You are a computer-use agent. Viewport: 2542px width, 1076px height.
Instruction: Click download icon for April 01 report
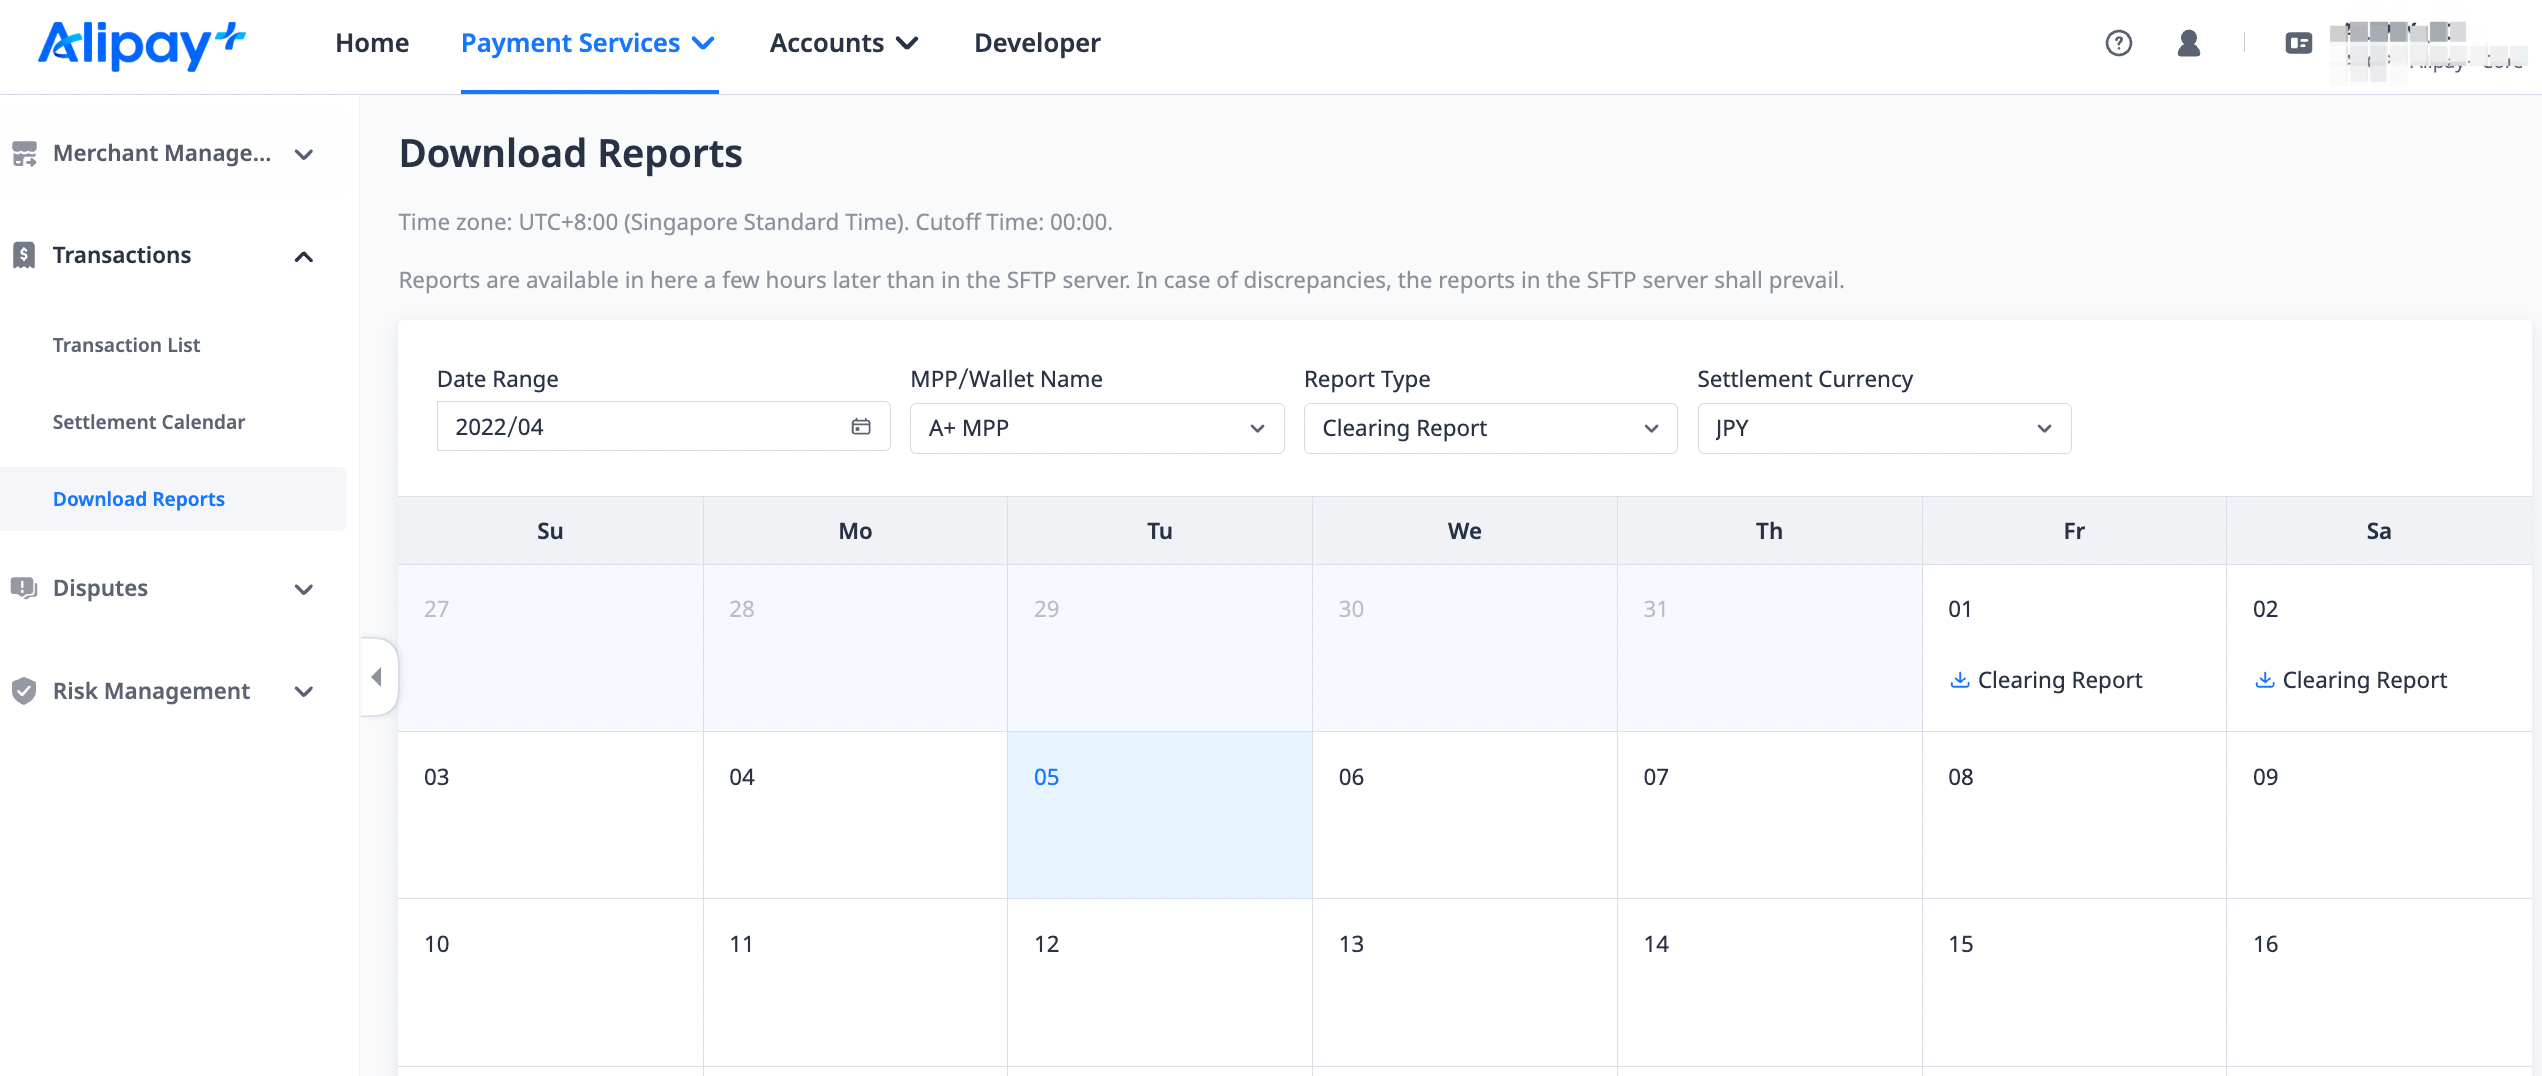click(x=1959, y=680)
